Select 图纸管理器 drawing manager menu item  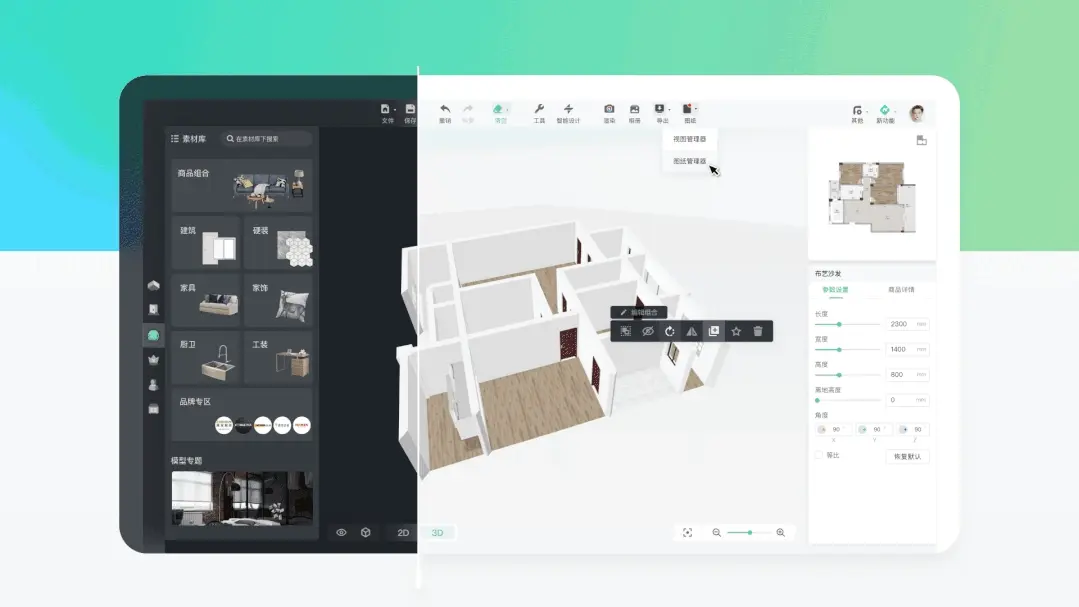(690, 161)
